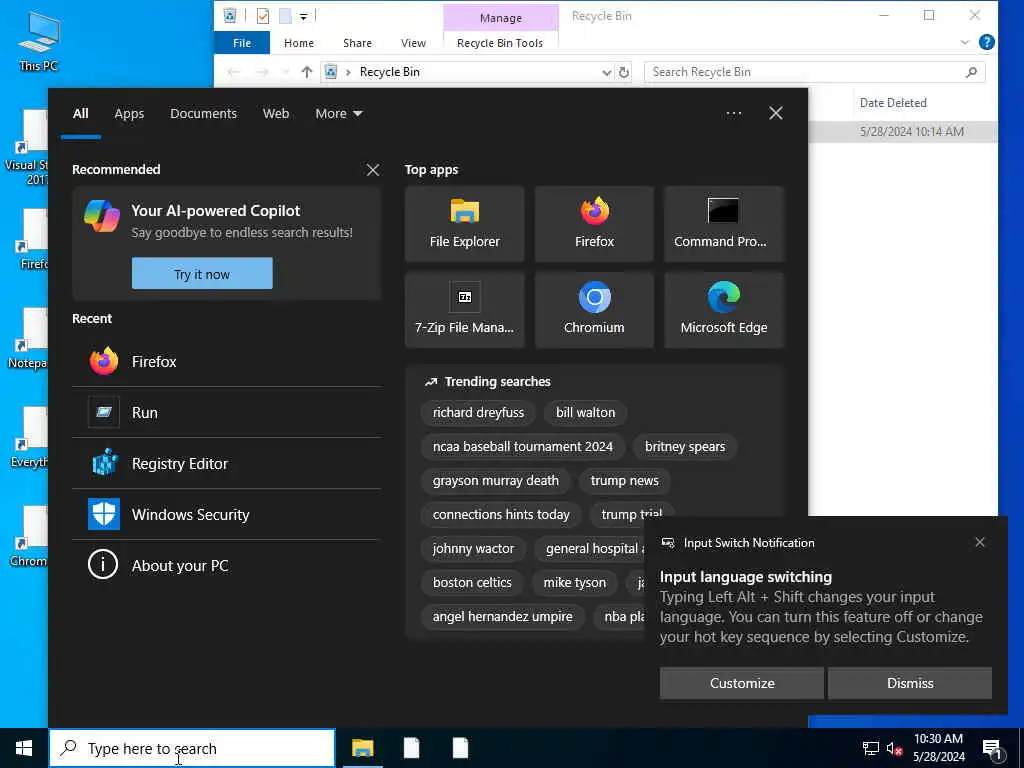Expand the Explorer ribbon chevron
Image resolution: width=1024 pixels, height=768 pixels.
pyautogui.click(x=965, y=42)
